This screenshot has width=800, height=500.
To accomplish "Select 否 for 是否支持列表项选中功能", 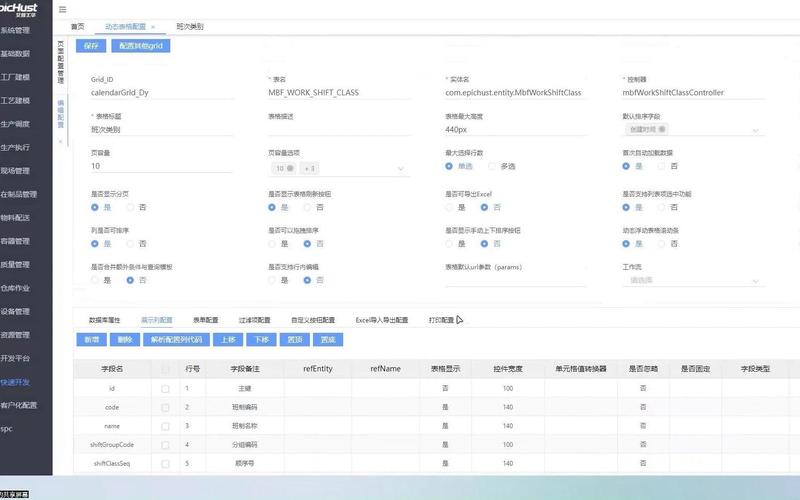I will tap(661, 208).
